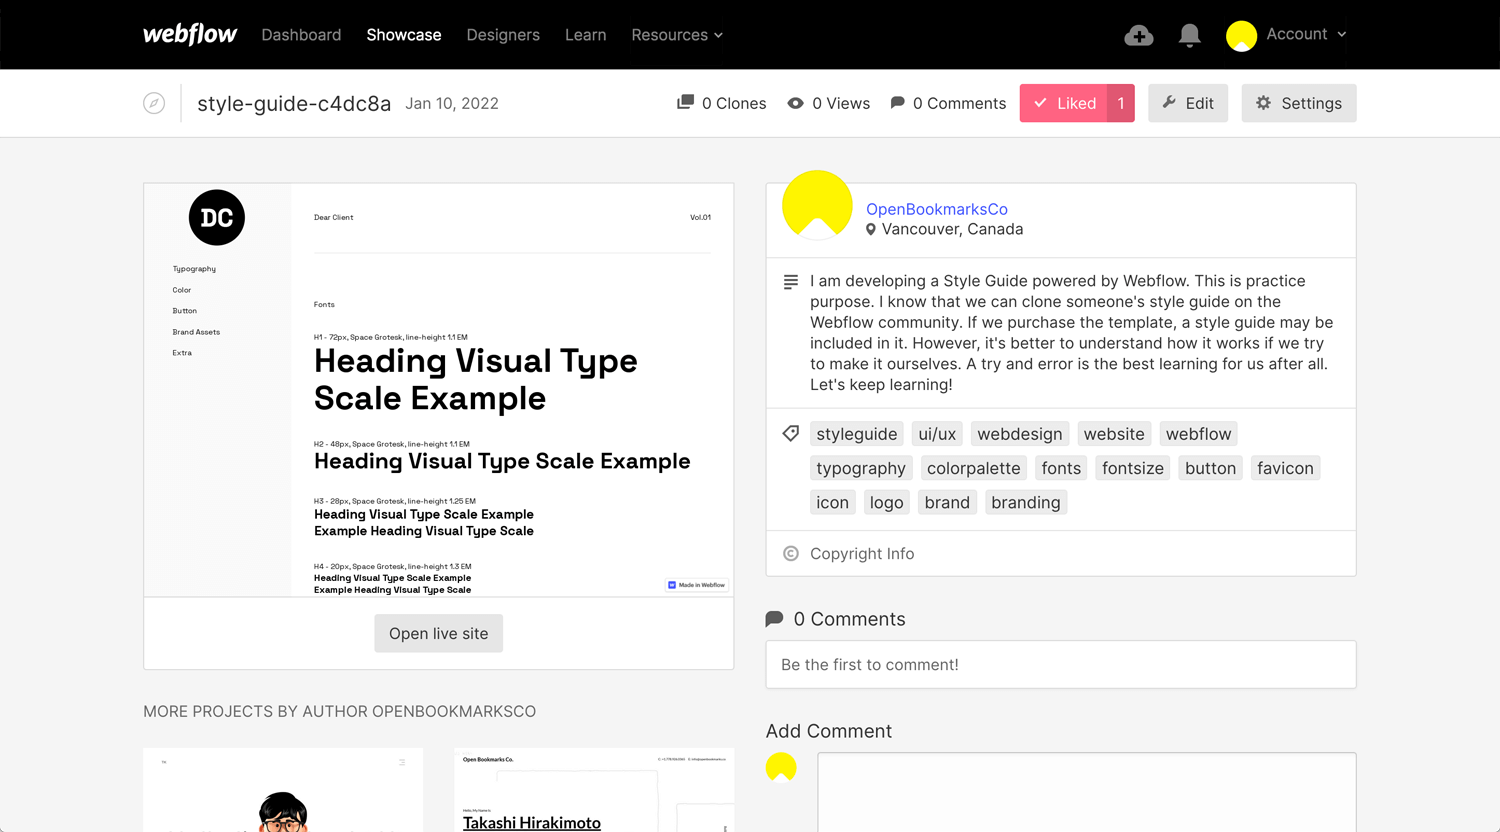Click the yellow account avatar in navbar
This screenshot has height=832, width=1500.
[x=1241, y=36]
